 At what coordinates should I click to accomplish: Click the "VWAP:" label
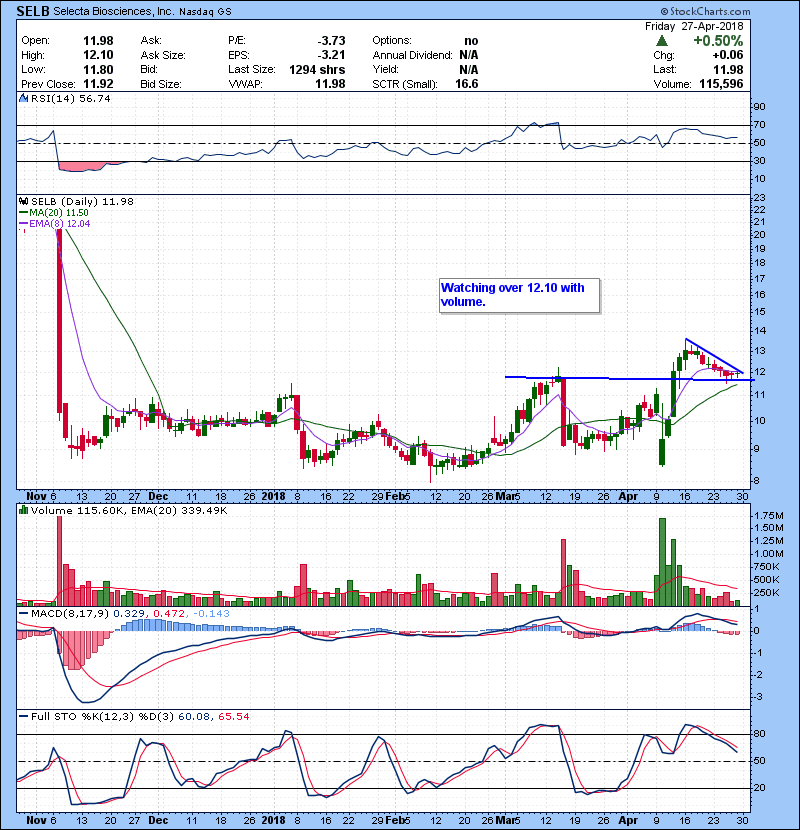(x=246, y=84)
